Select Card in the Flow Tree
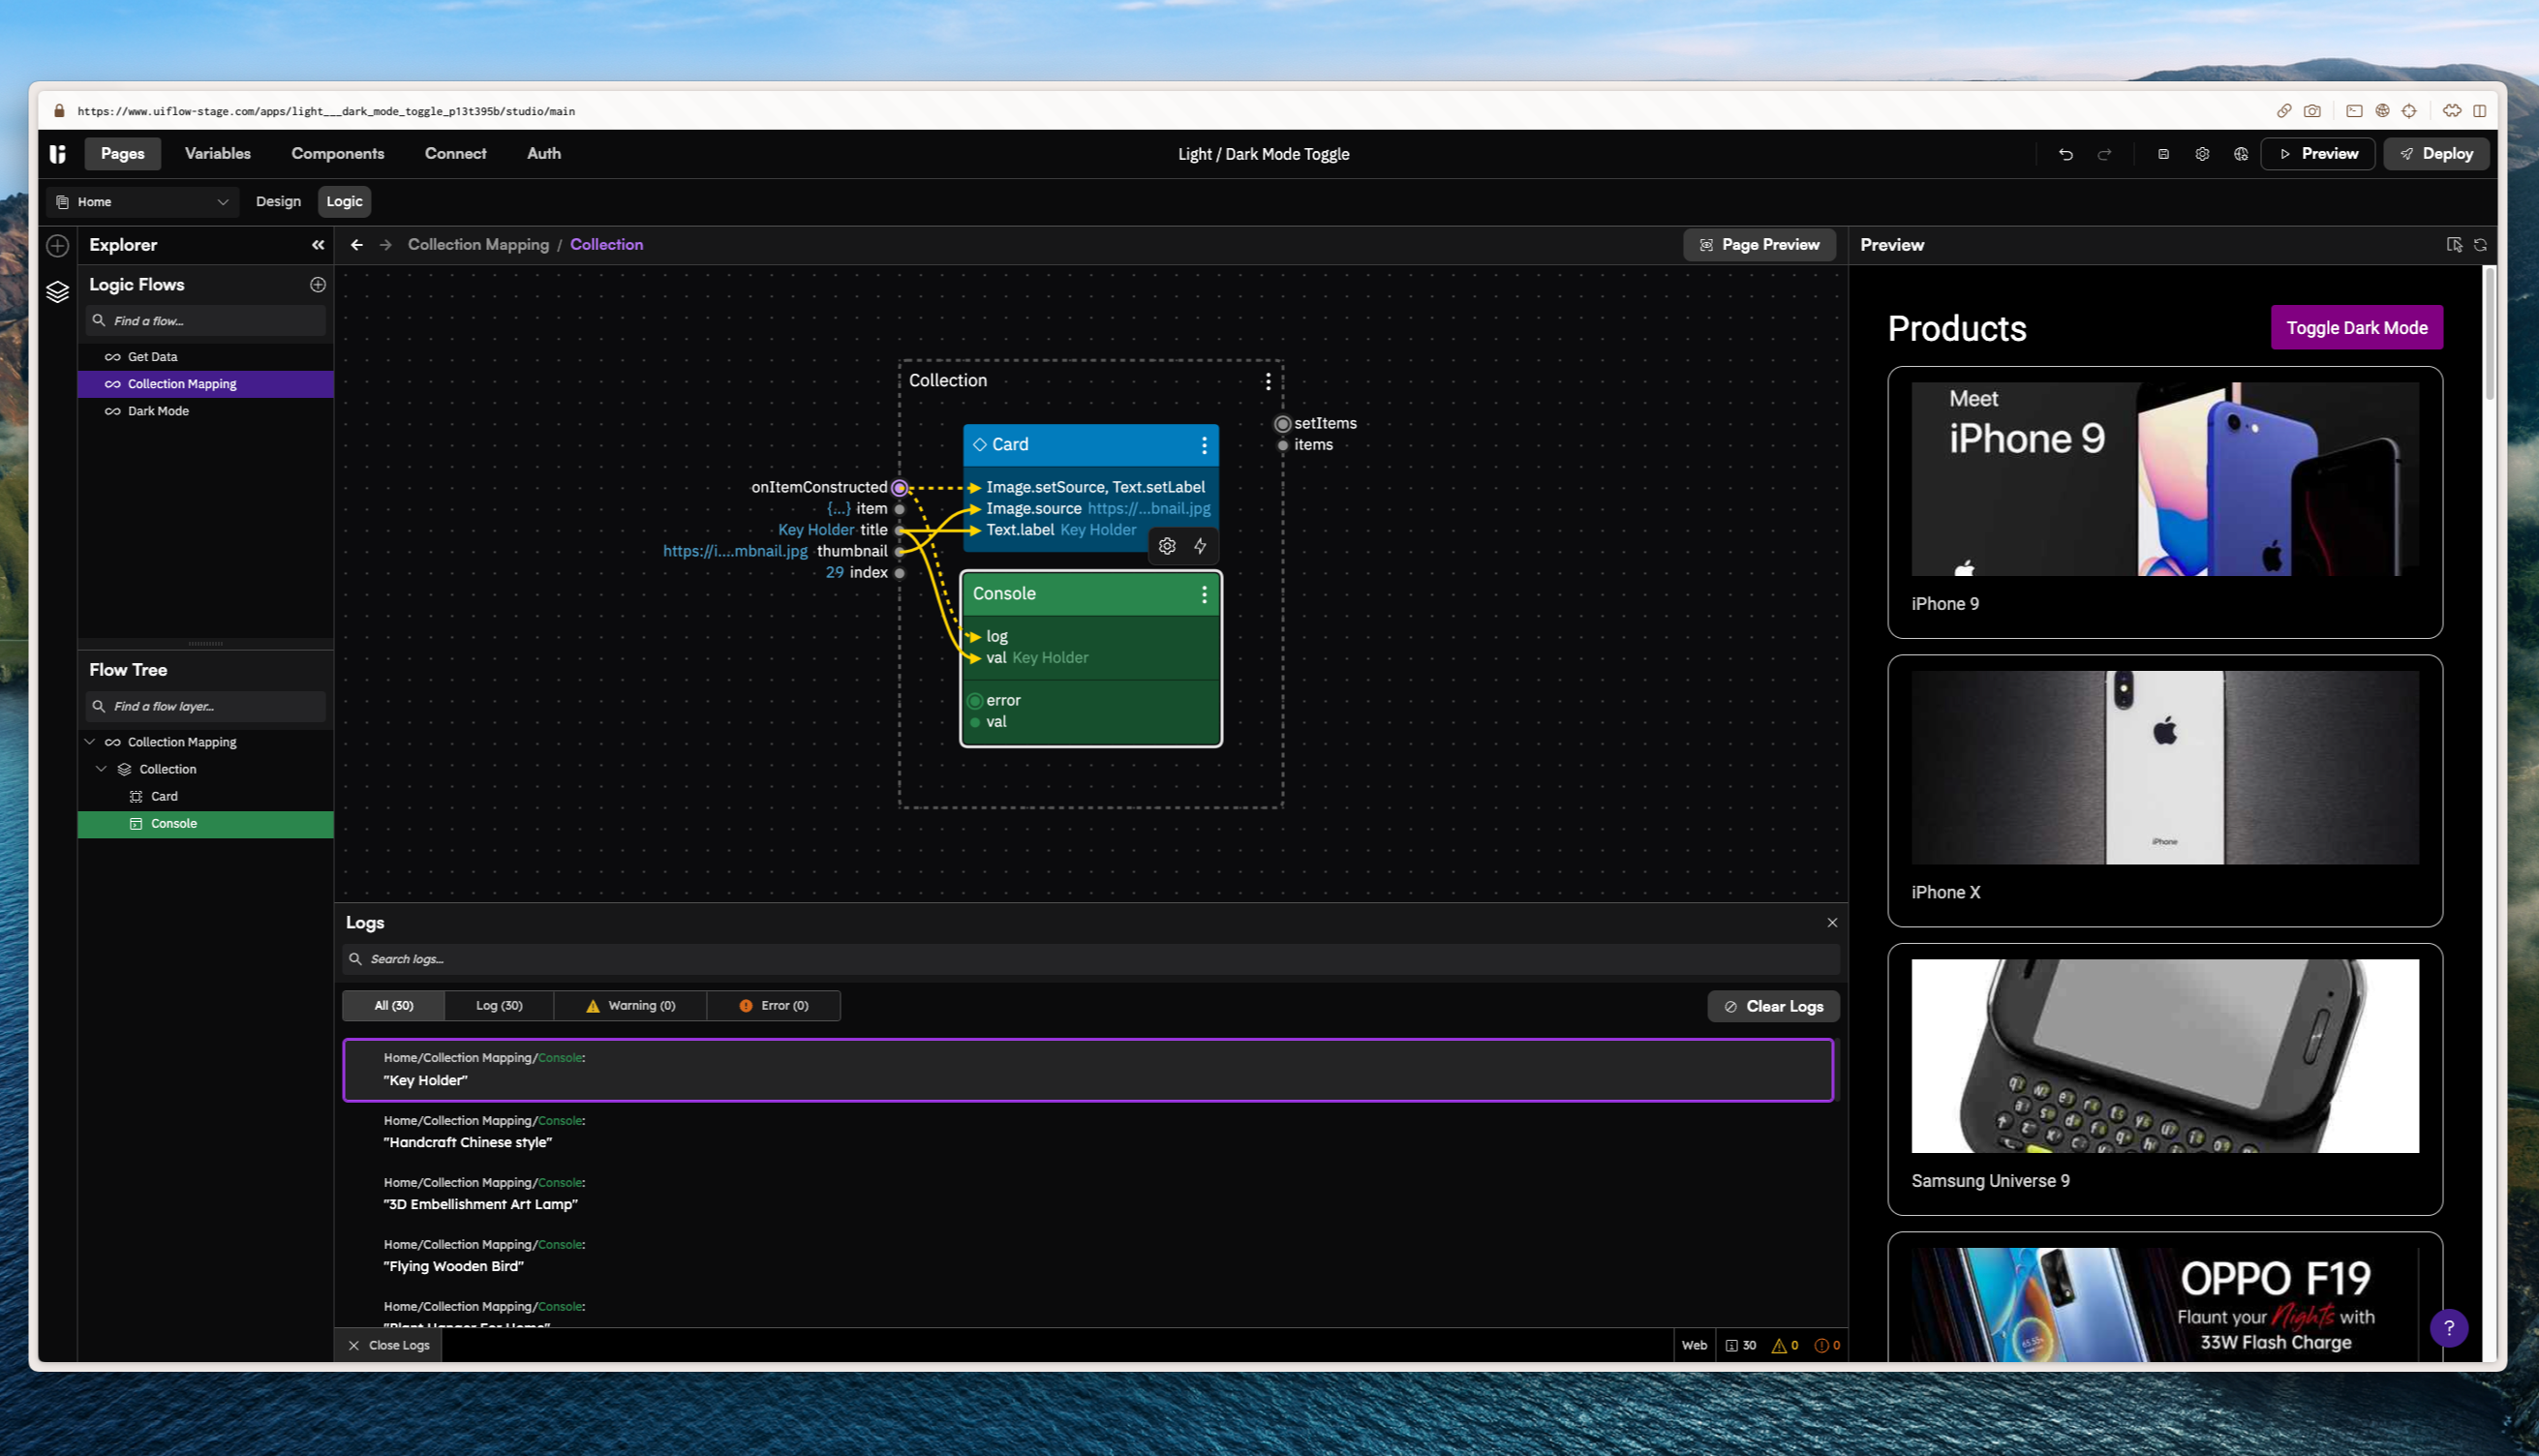2539x1456 pixels. pyautogui.click(x=205, y=796)
